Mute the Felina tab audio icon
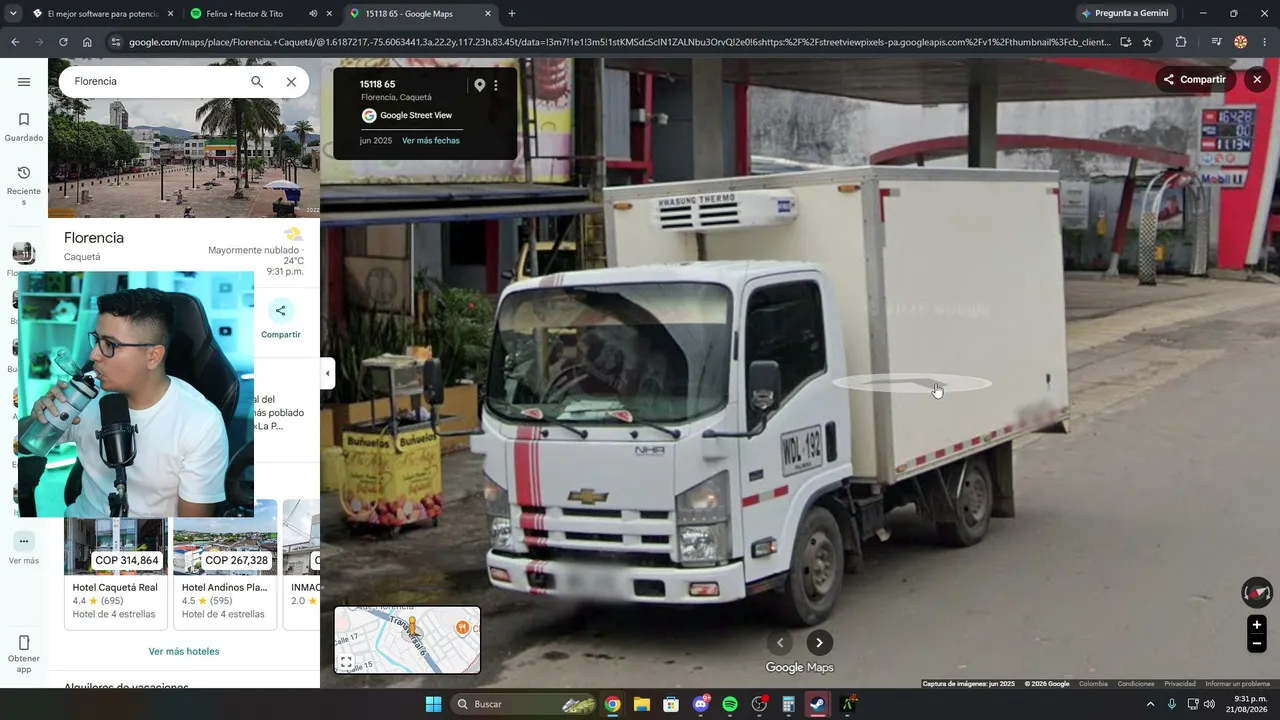Screen dimensions: 1280x720 point(313,14)
